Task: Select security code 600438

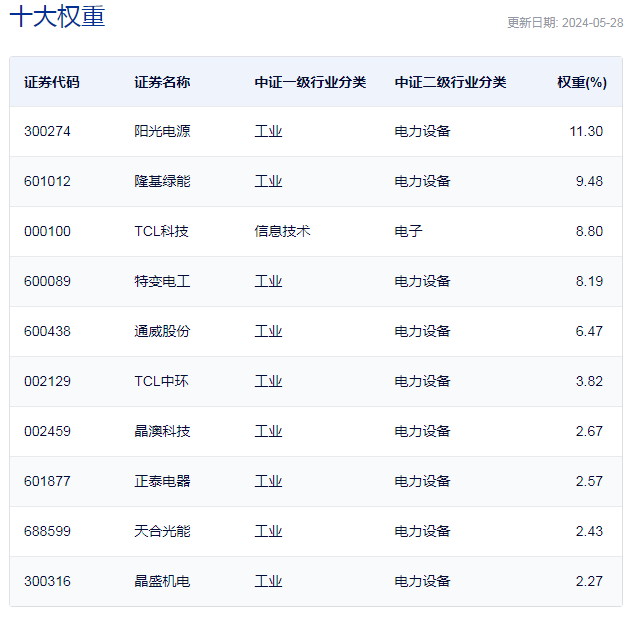Action: 47,331
